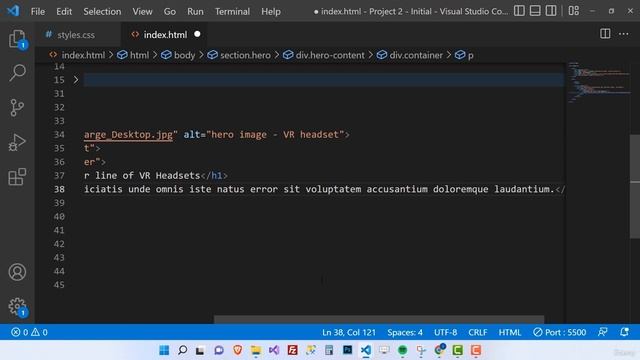
Task: Toggle the bottom panel layout
Action: coord(535,11)
